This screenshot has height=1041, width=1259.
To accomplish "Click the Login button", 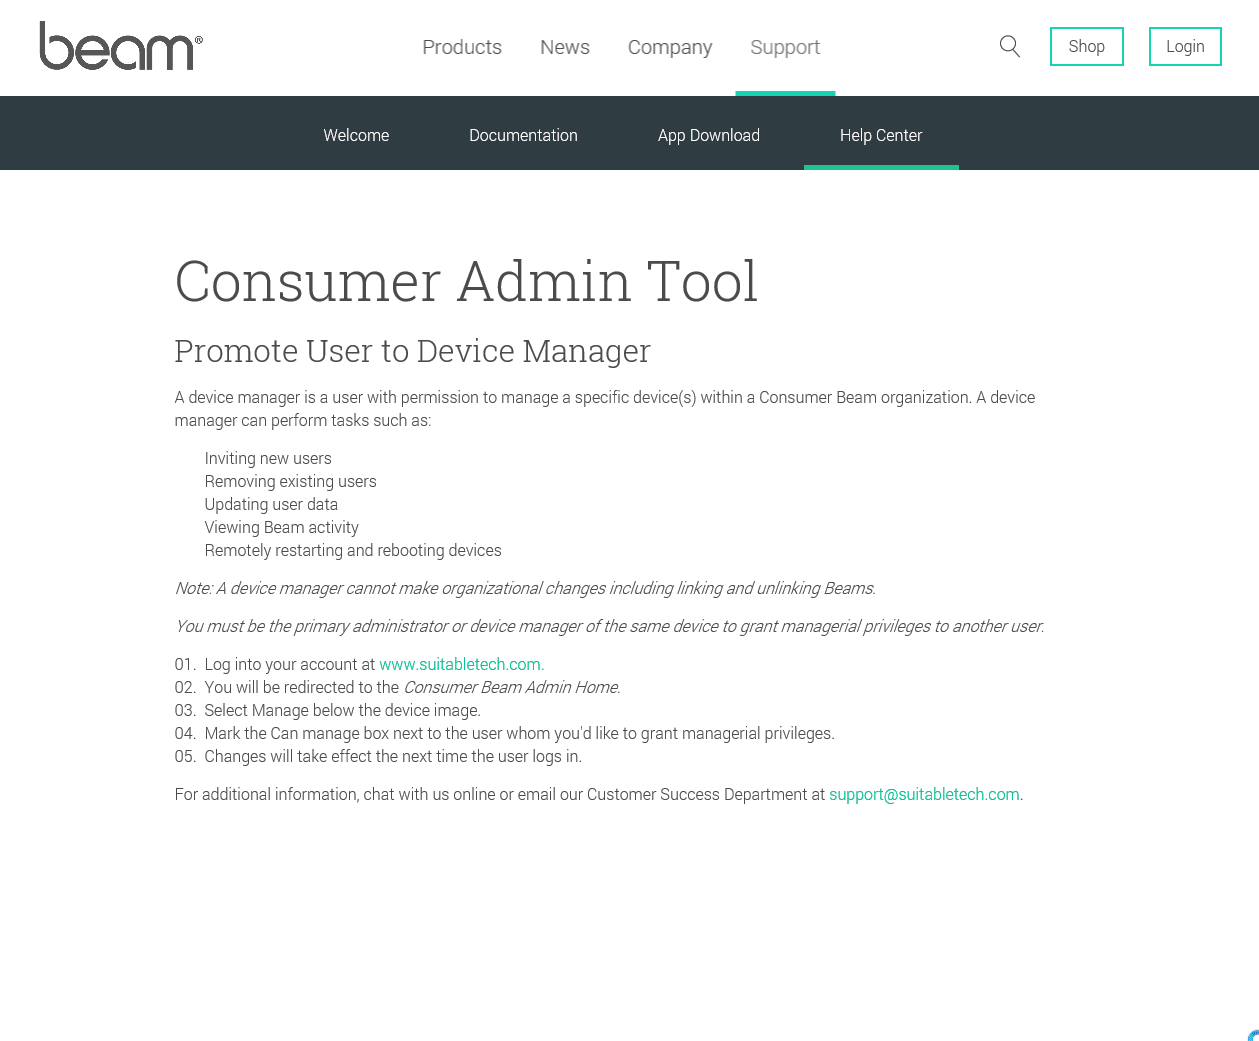I will (x=1185, y=46).
